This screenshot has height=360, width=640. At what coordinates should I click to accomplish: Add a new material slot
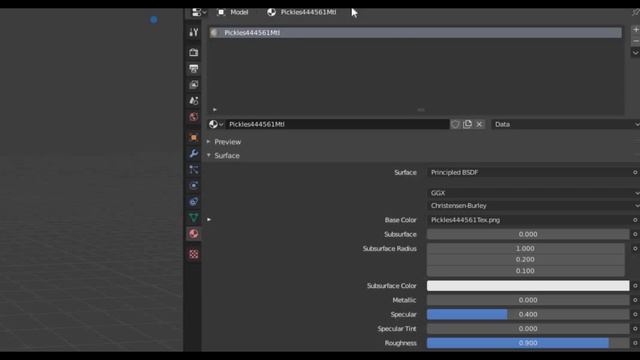[x=636, y=29]
